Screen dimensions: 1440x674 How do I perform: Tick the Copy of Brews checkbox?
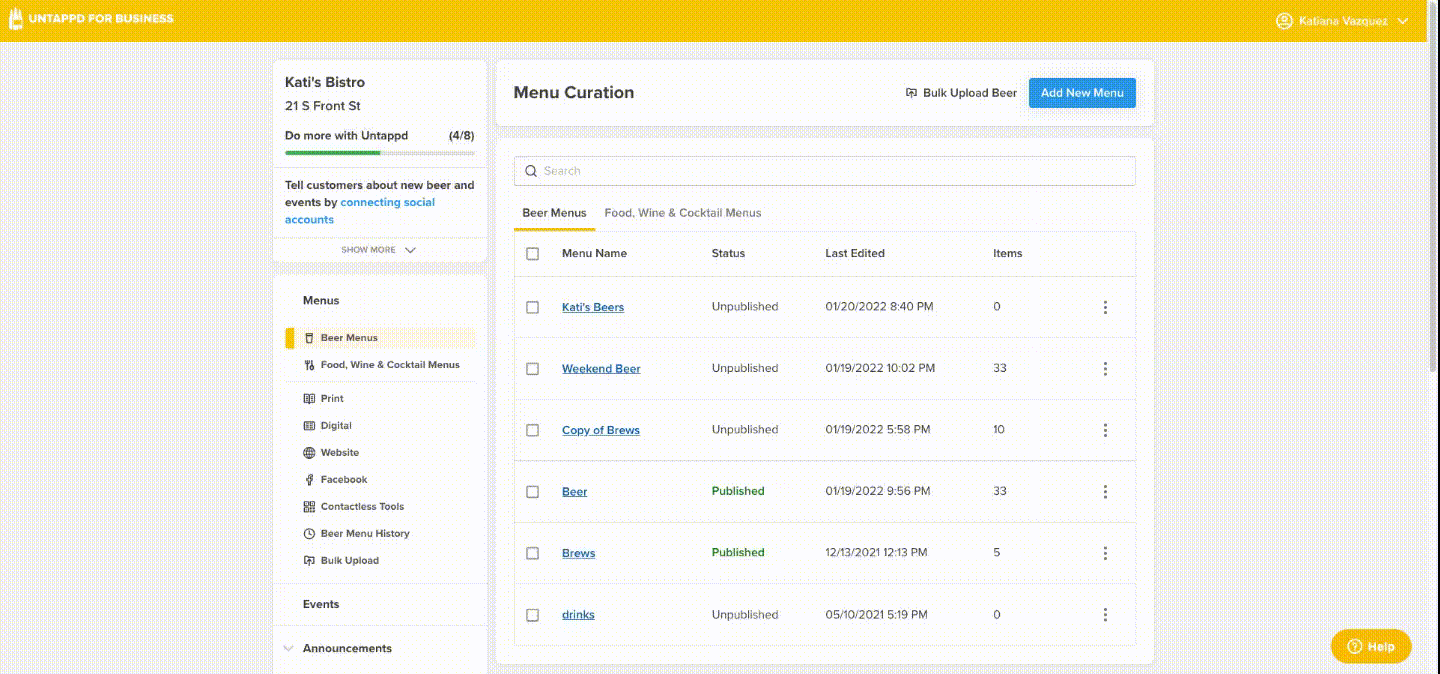[532, 430]
